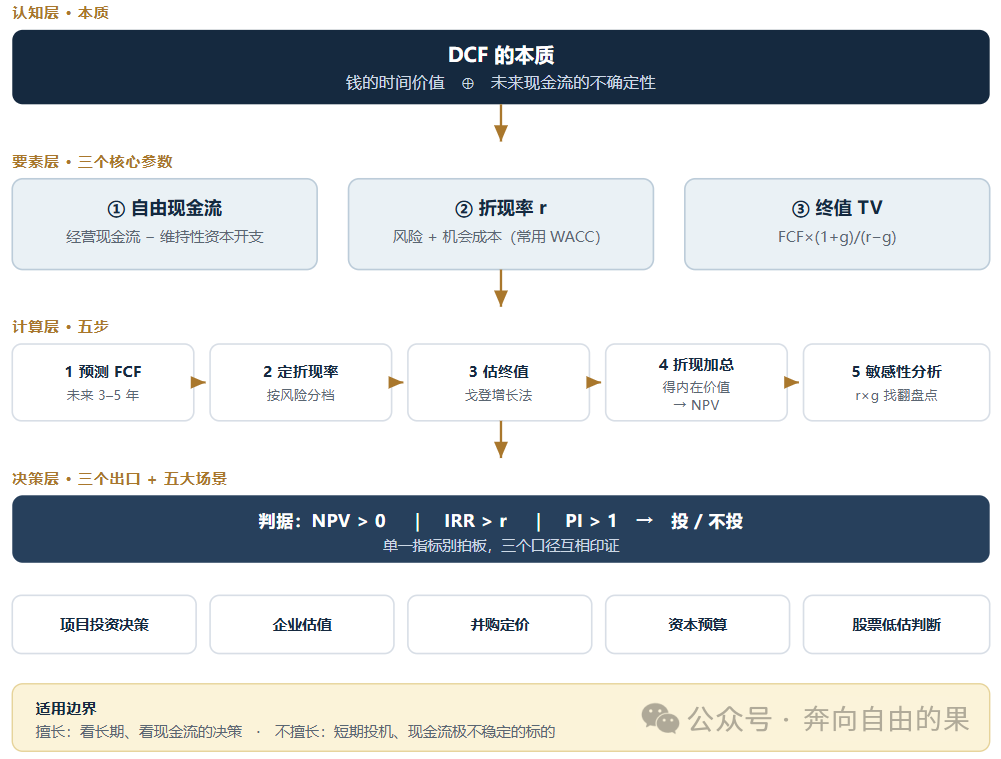Select the 'IRR > r' criterion

coord(476,521)
